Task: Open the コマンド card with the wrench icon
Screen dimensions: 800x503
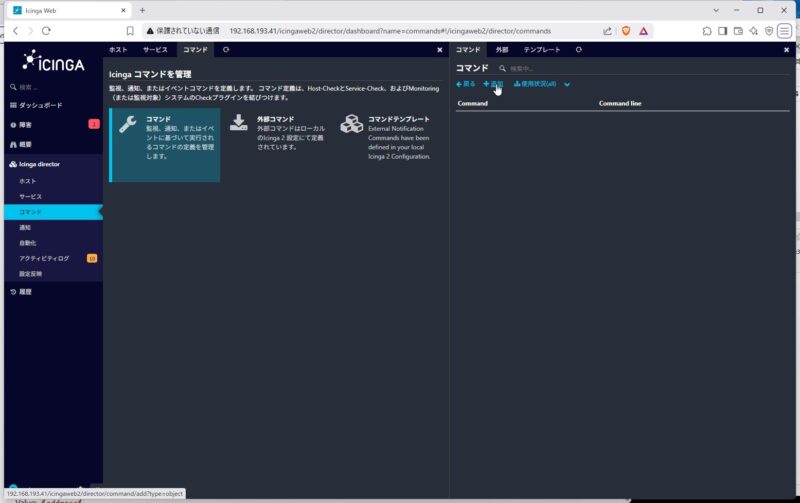Action: coord(165,145)
